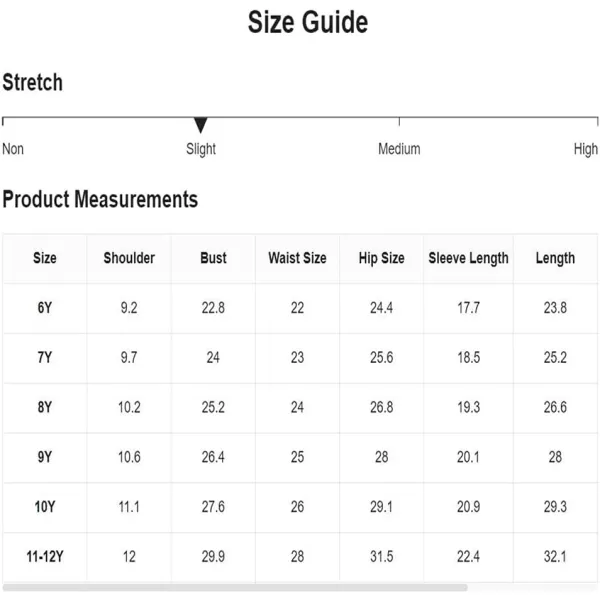
Task: Click the horizontal scrollbar below the table
Action: (x=235, y=587)
